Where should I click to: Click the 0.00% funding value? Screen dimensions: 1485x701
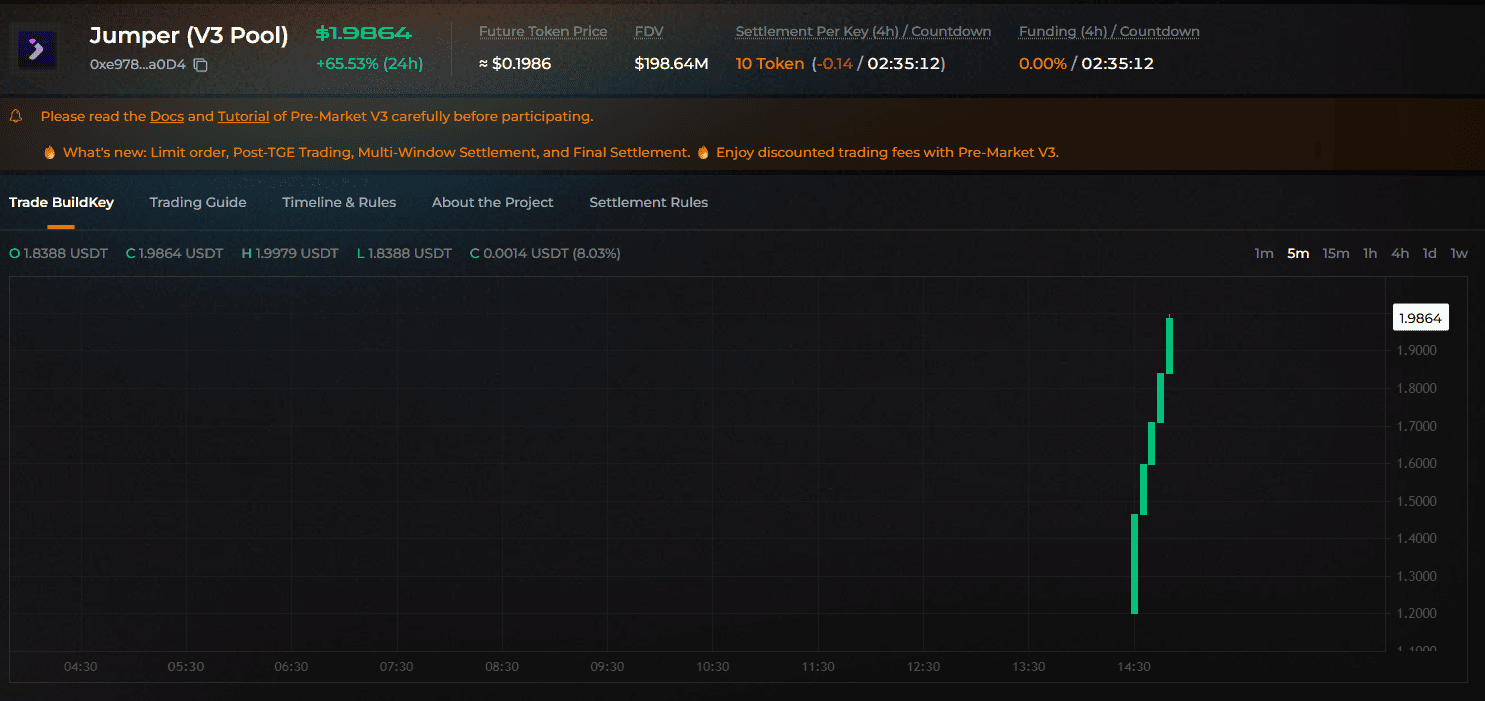[x=1043, y=64]
